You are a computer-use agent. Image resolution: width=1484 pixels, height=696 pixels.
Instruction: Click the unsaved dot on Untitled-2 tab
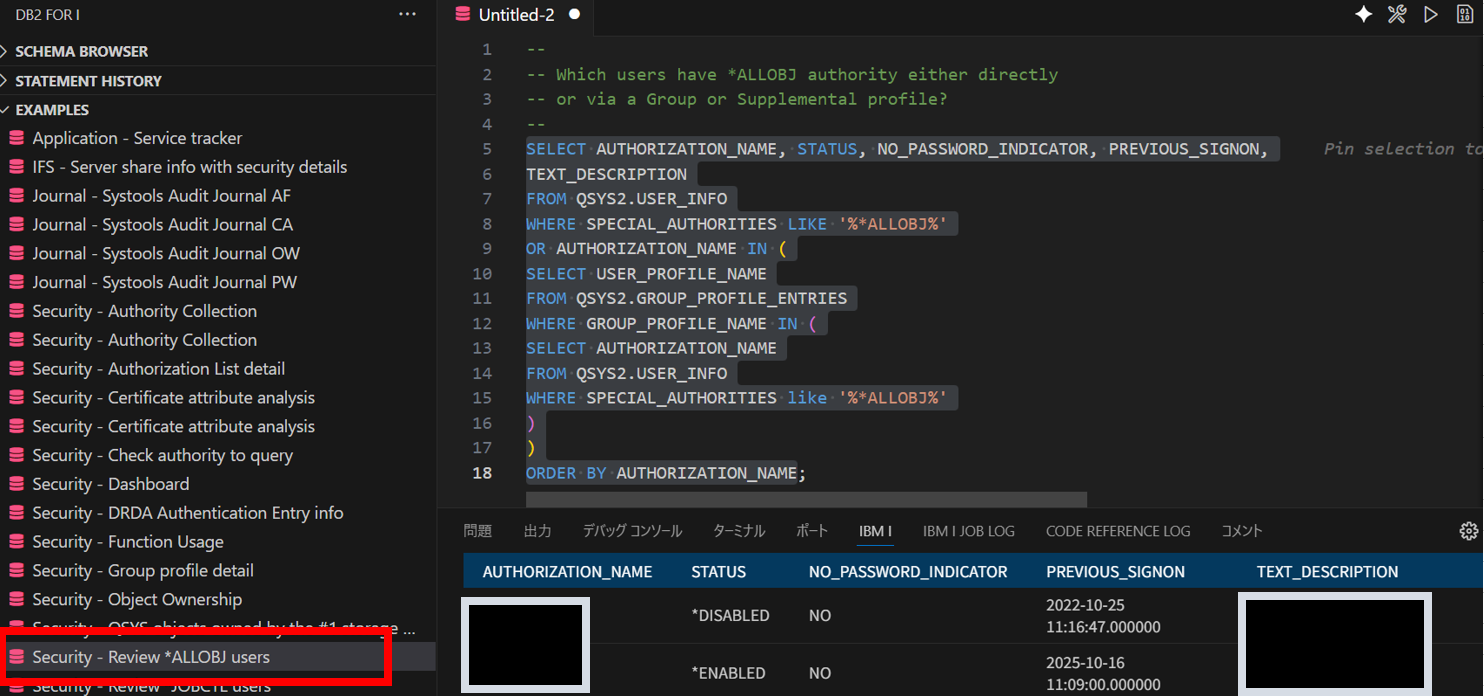574,14
